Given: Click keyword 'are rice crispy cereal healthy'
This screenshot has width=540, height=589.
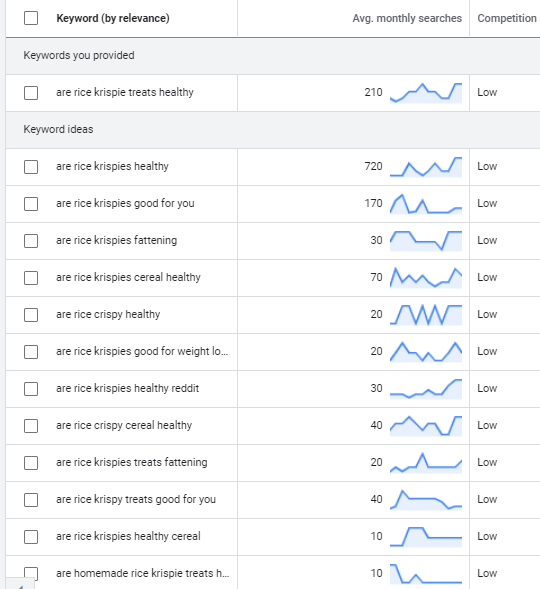Looking at the screenshot, I should click(x=124, y=425).
